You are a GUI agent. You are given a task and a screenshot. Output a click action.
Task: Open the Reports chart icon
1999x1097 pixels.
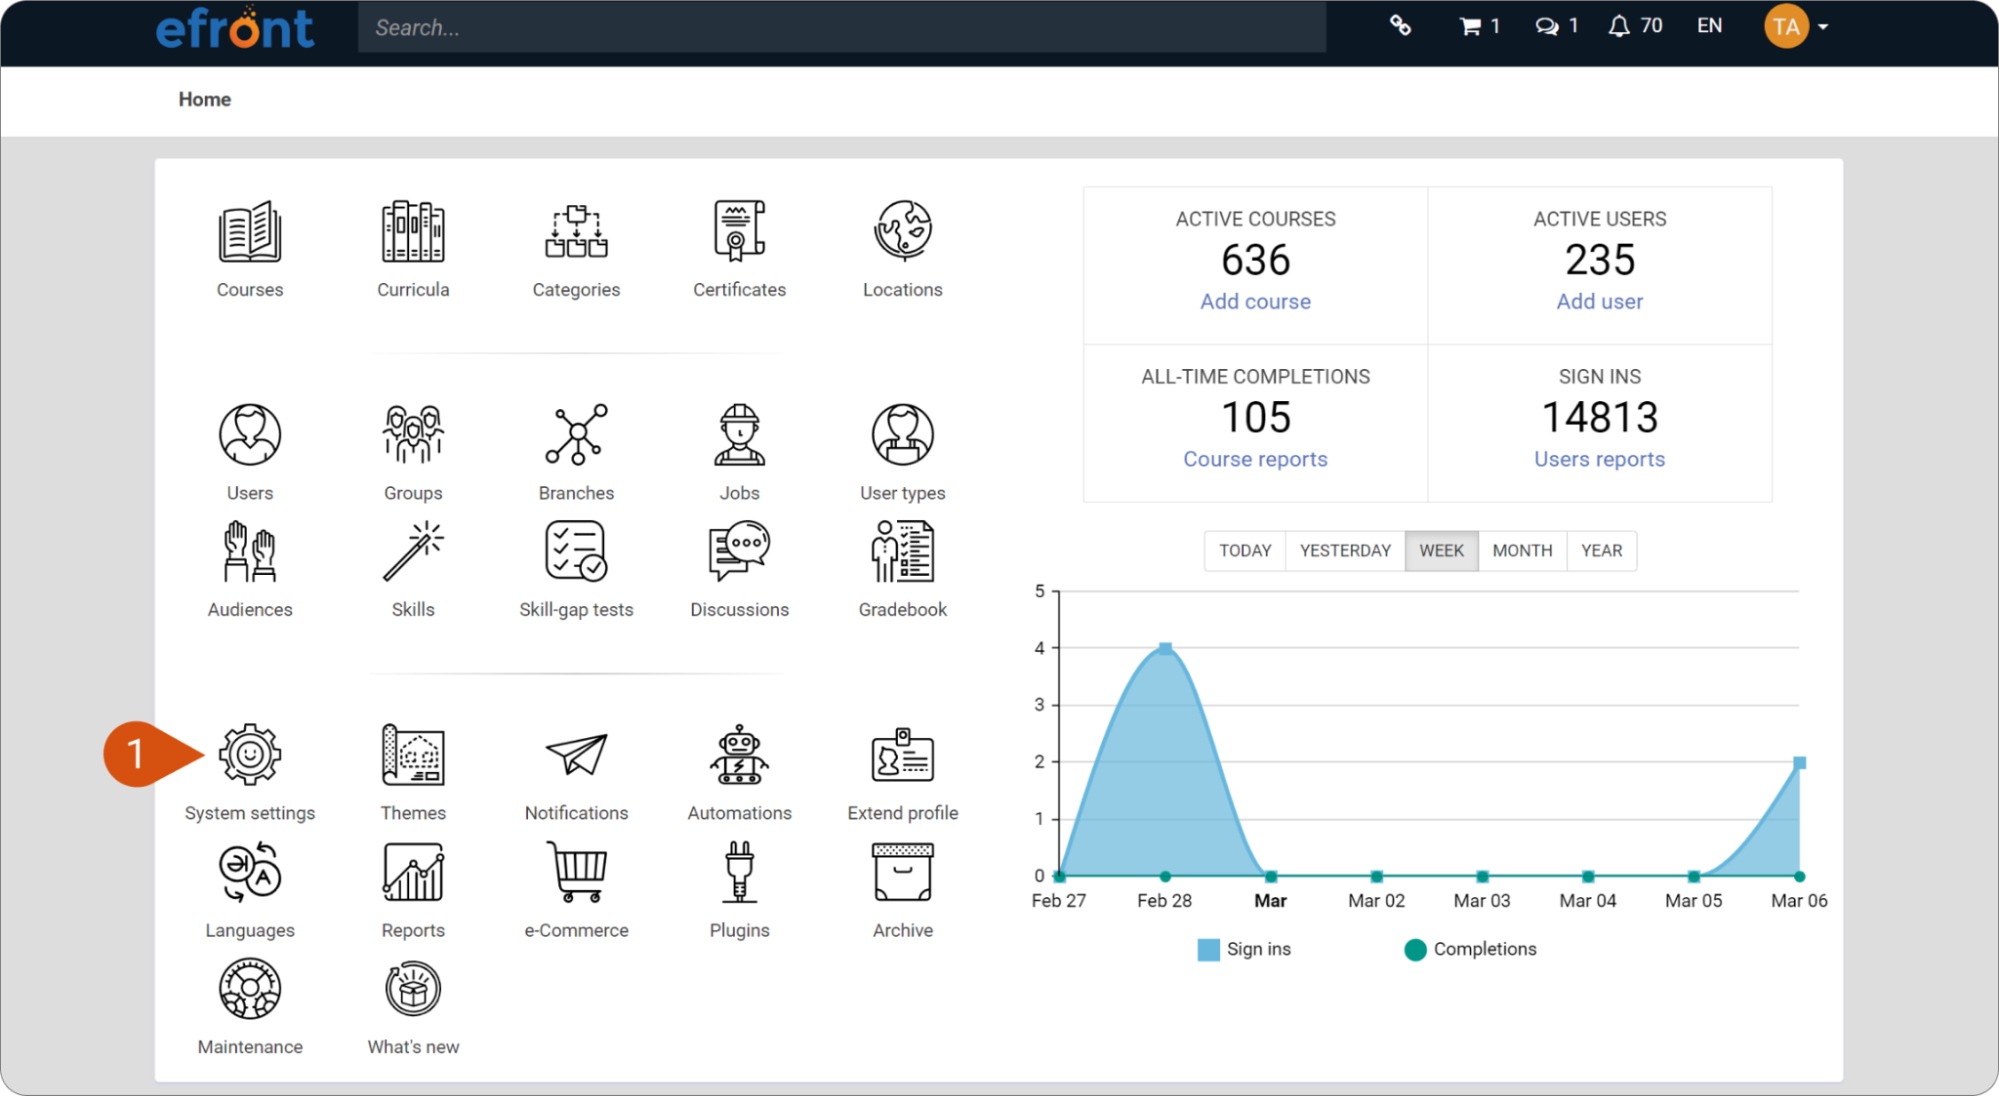point(413,872)
